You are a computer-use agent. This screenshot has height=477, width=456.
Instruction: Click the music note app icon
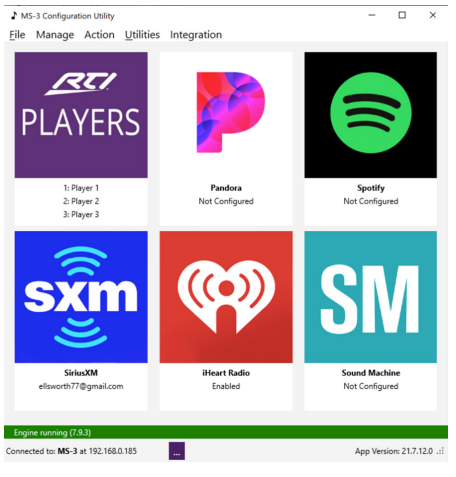(x=14, y=16)
